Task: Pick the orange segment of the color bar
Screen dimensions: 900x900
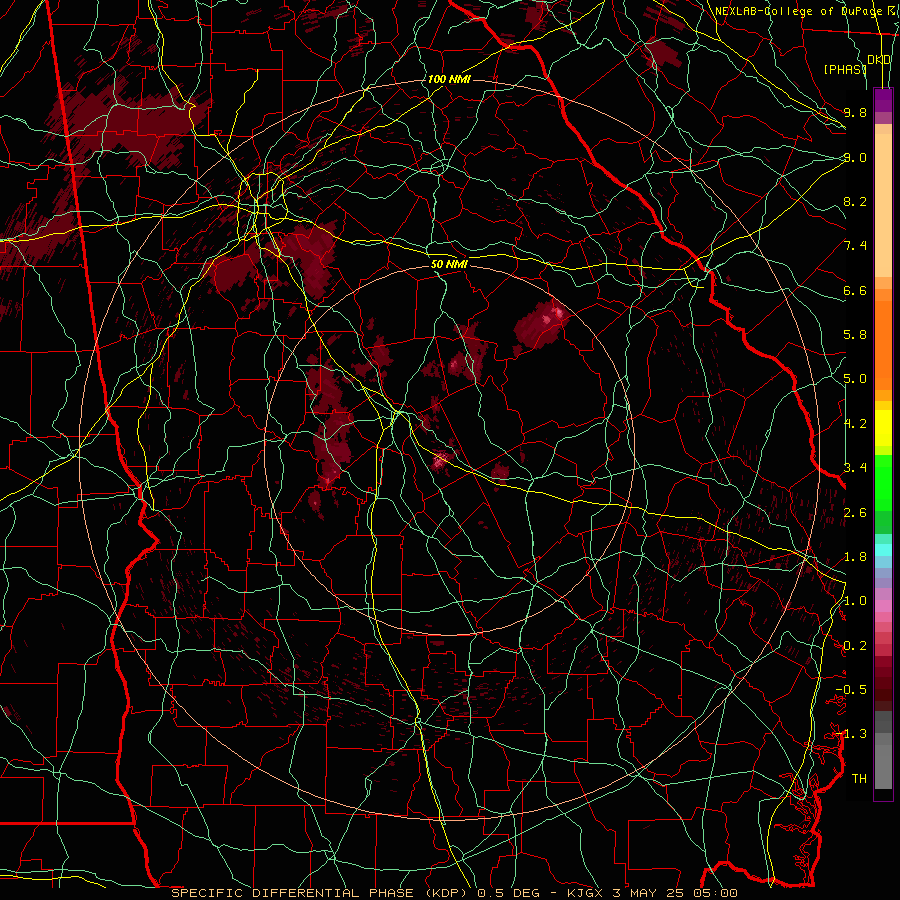Action: pos(883,345)
